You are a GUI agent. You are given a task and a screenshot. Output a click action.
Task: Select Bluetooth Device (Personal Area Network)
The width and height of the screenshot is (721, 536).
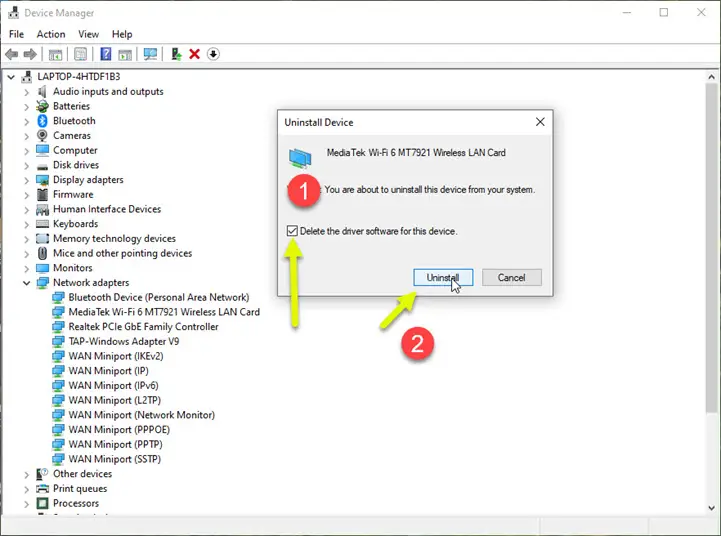(159, 297)
